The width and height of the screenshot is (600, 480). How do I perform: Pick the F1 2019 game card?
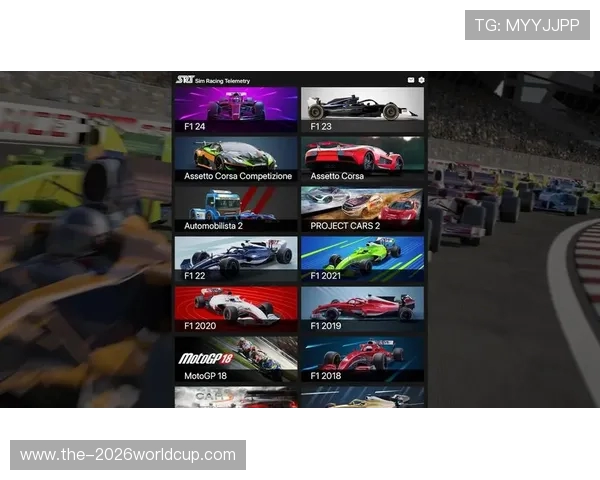[362, 309]
